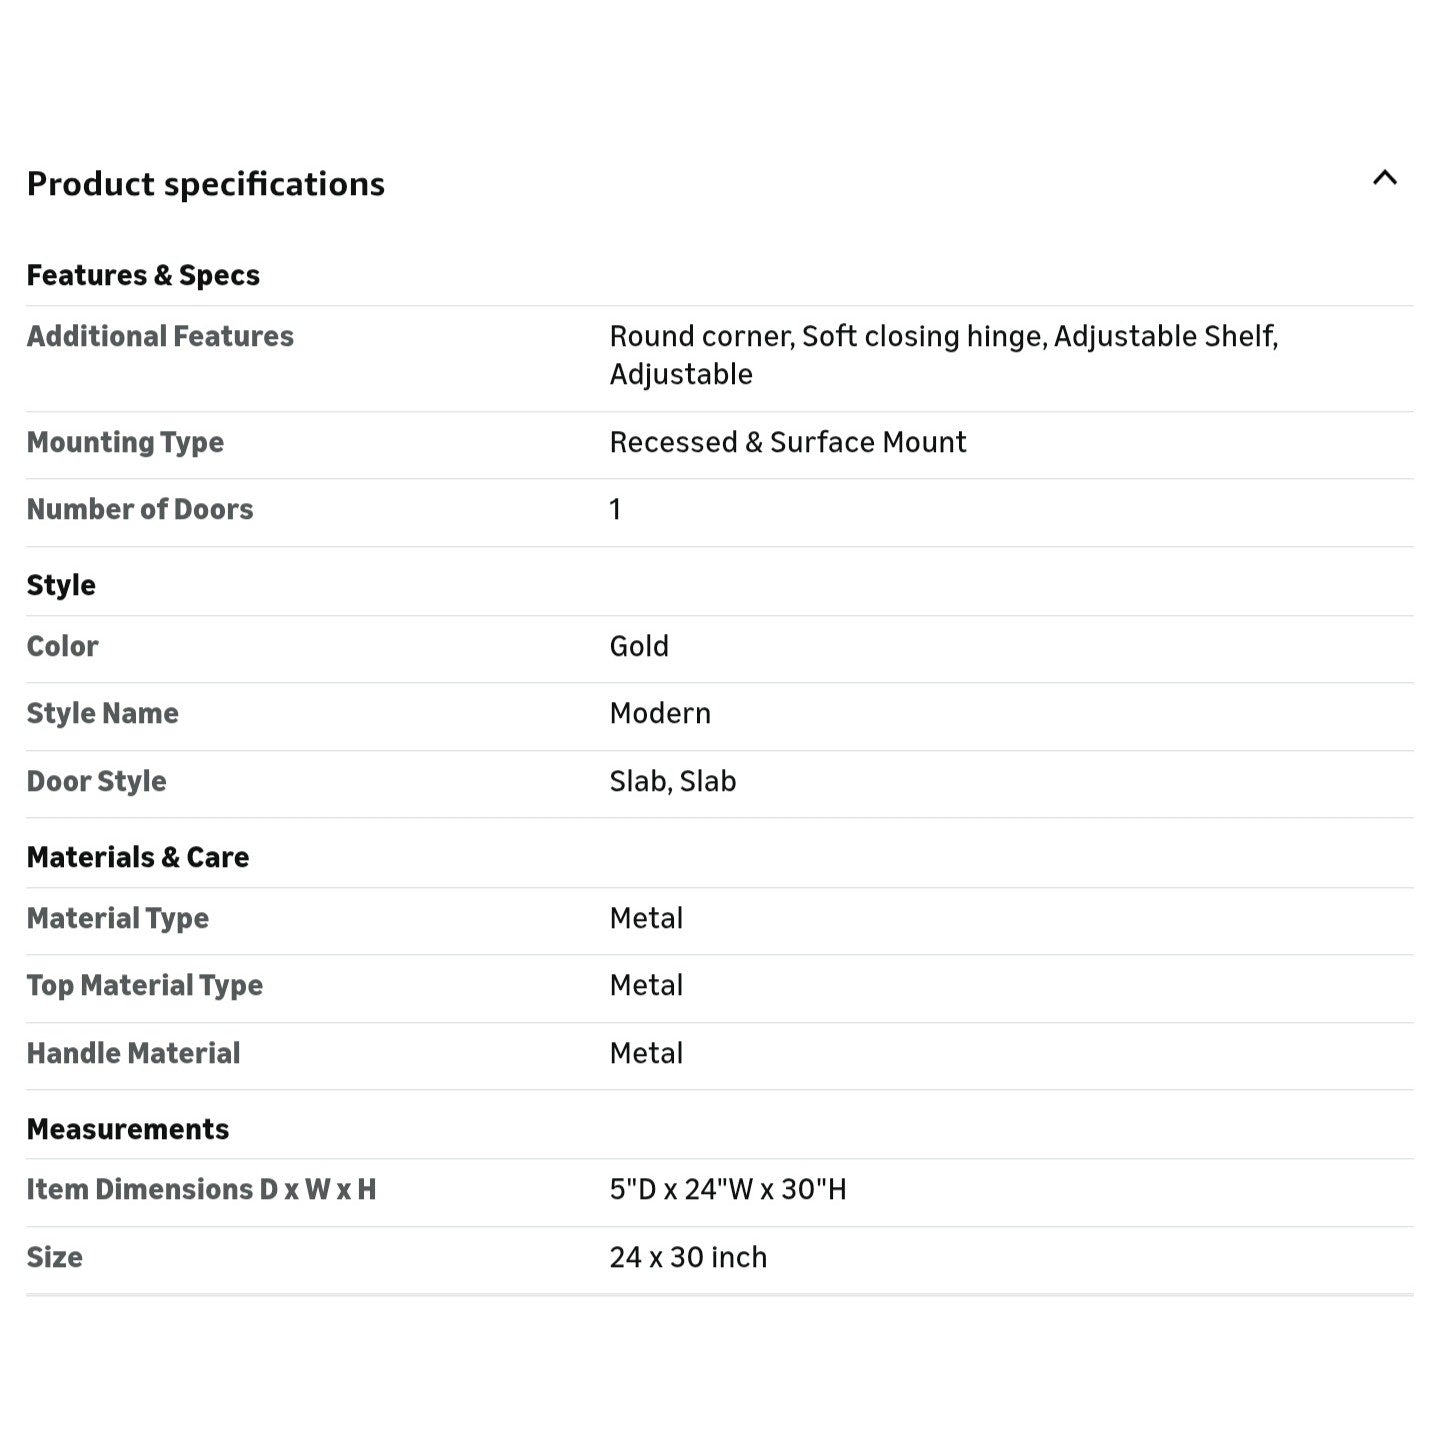Click the Measurements section header
This screenshot has height=1440, width=1440.
128,1129
